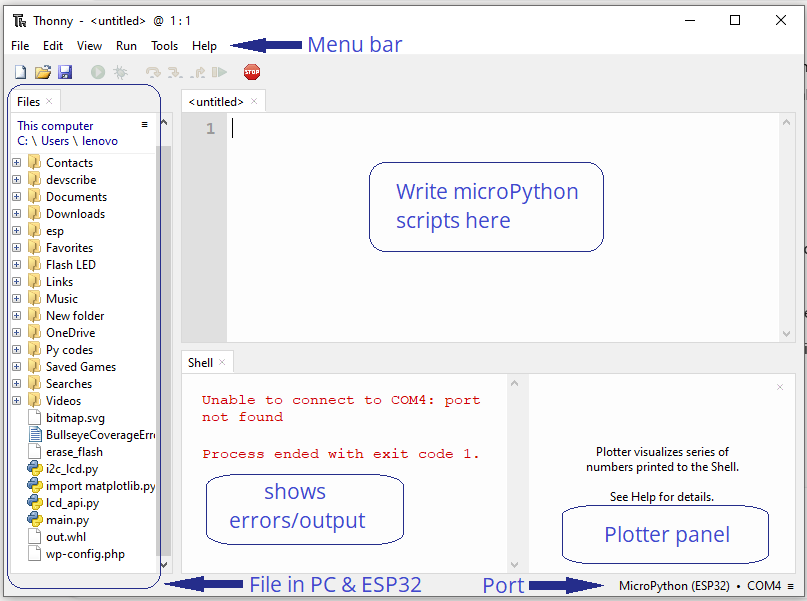Open the Files panel hamburger menu
Screen dimensions: 807x601
coord(145,124)
